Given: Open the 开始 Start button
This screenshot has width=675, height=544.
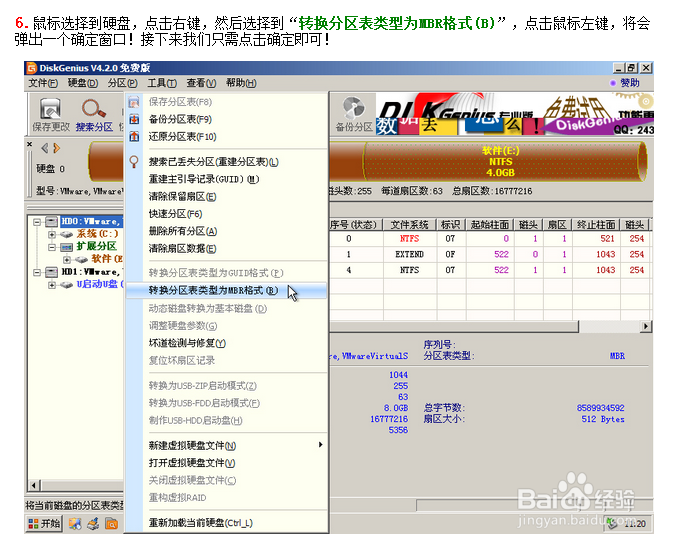Looking at the screenshot, I should click(x=44, y=523).
